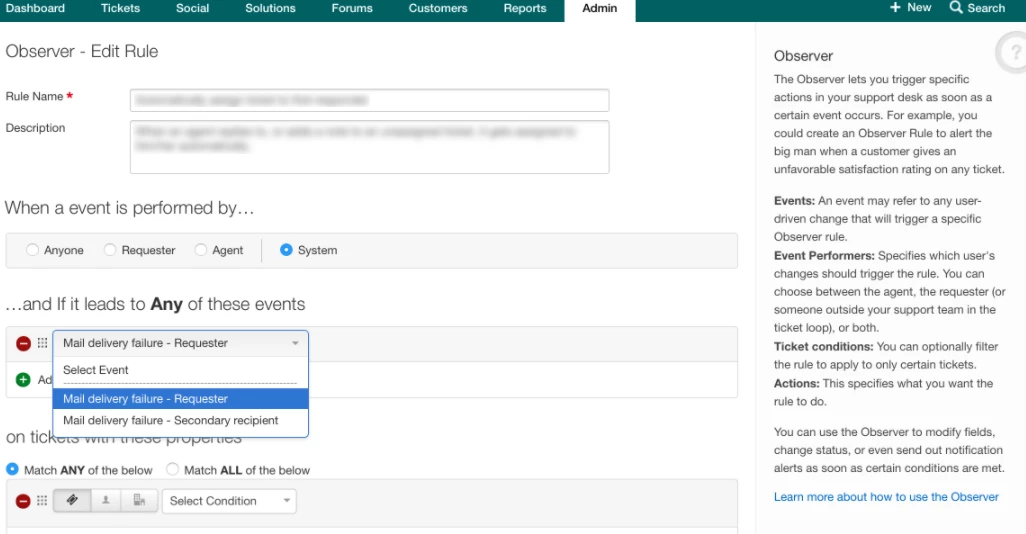Choose 'Mail delivery failure - Secondary recipient' option
Image resolution: width=1026 pixels, height=534 pixels.
pyautogui.click(x=181, y=420)
